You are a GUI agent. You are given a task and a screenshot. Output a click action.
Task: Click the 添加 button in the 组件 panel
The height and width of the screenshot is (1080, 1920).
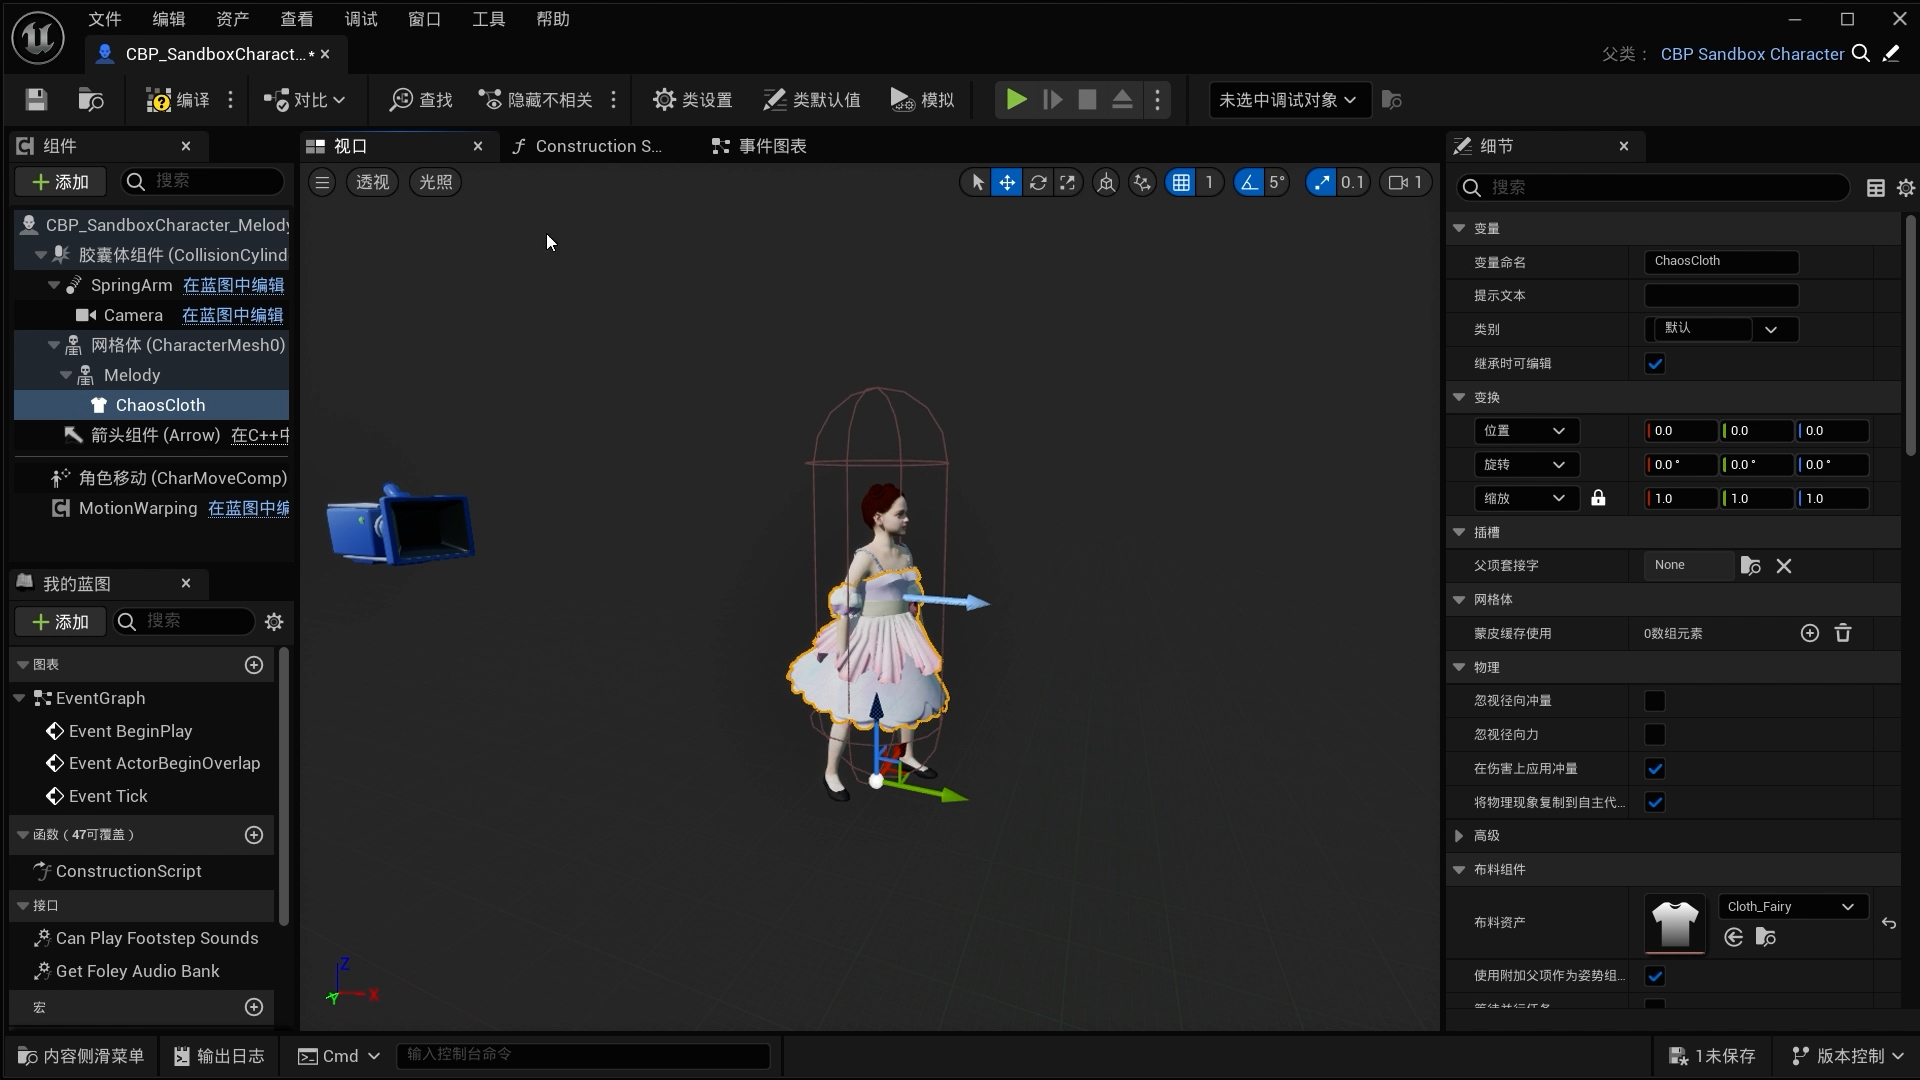59,181
